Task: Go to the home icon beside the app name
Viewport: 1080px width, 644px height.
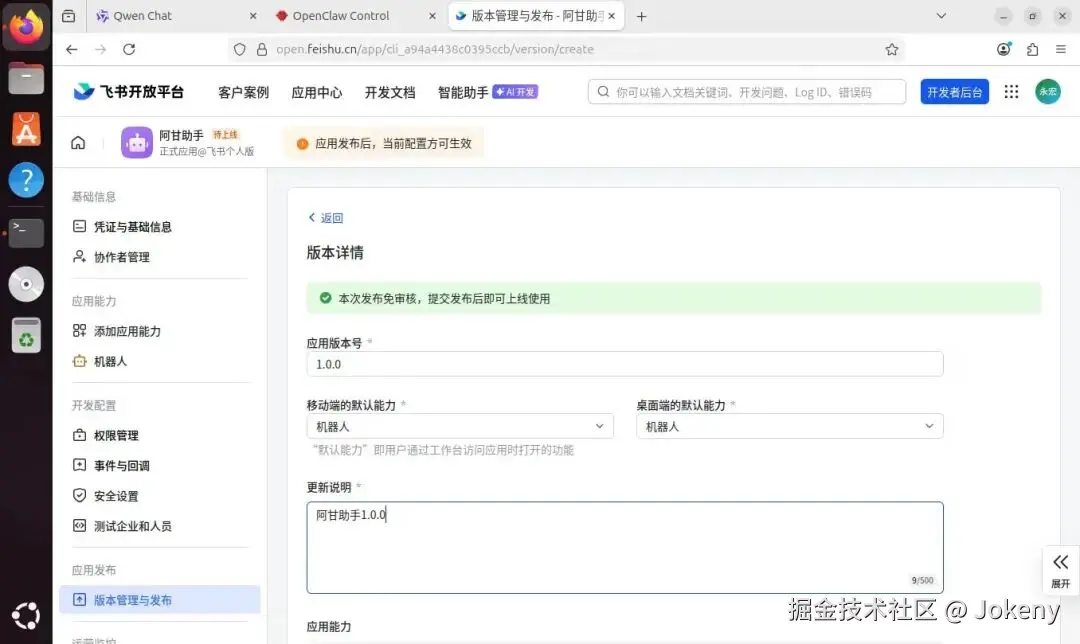Action: (78, 143)
